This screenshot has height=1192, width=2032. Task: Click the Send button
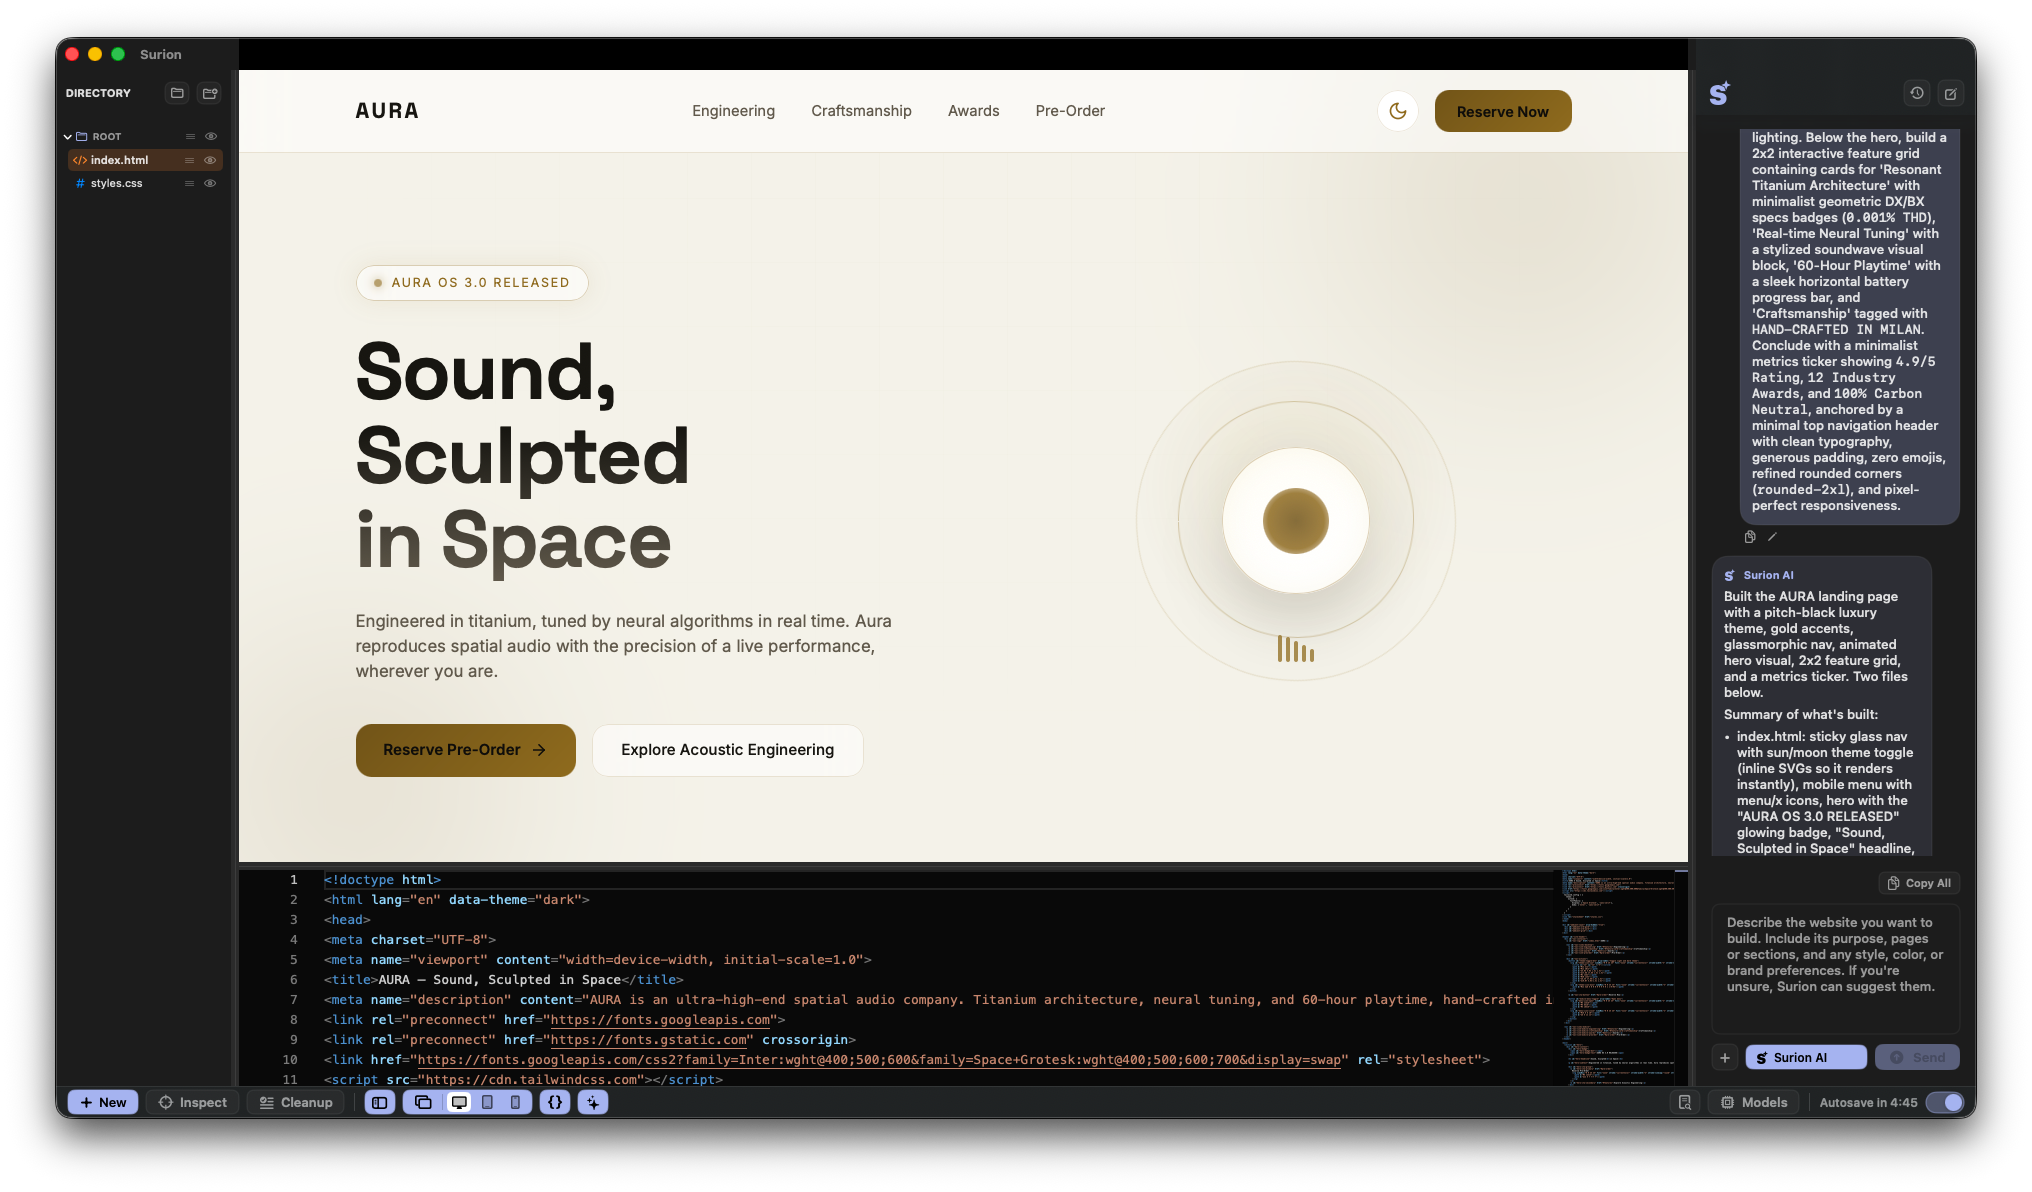(x=1917, y=1057)
